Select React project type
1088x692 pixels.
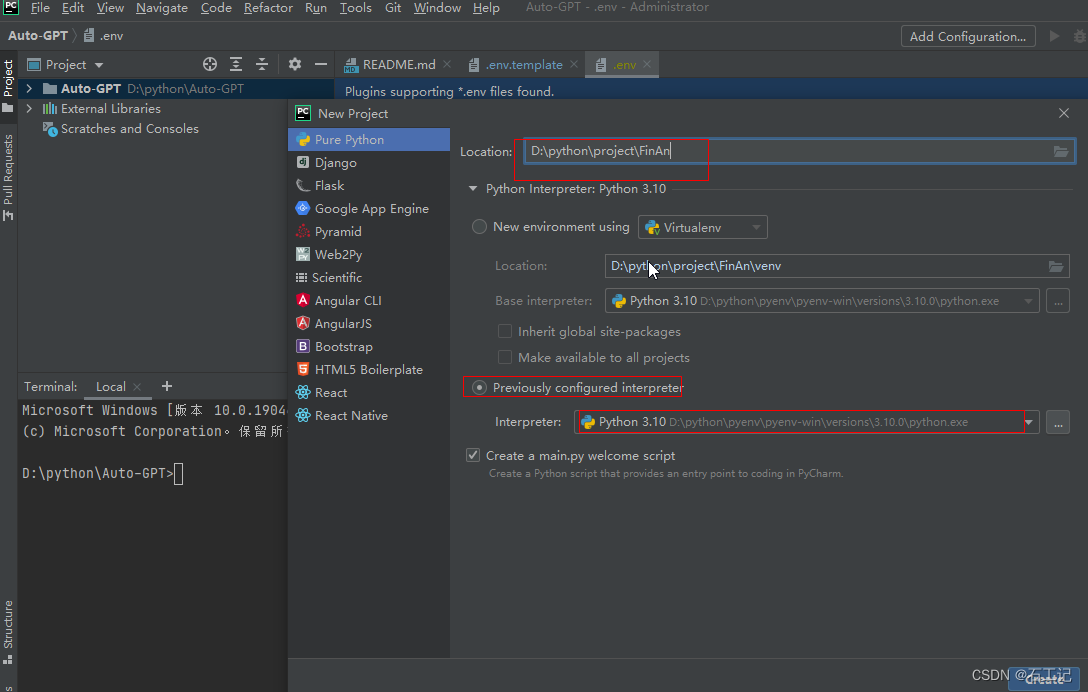[369, 392]
